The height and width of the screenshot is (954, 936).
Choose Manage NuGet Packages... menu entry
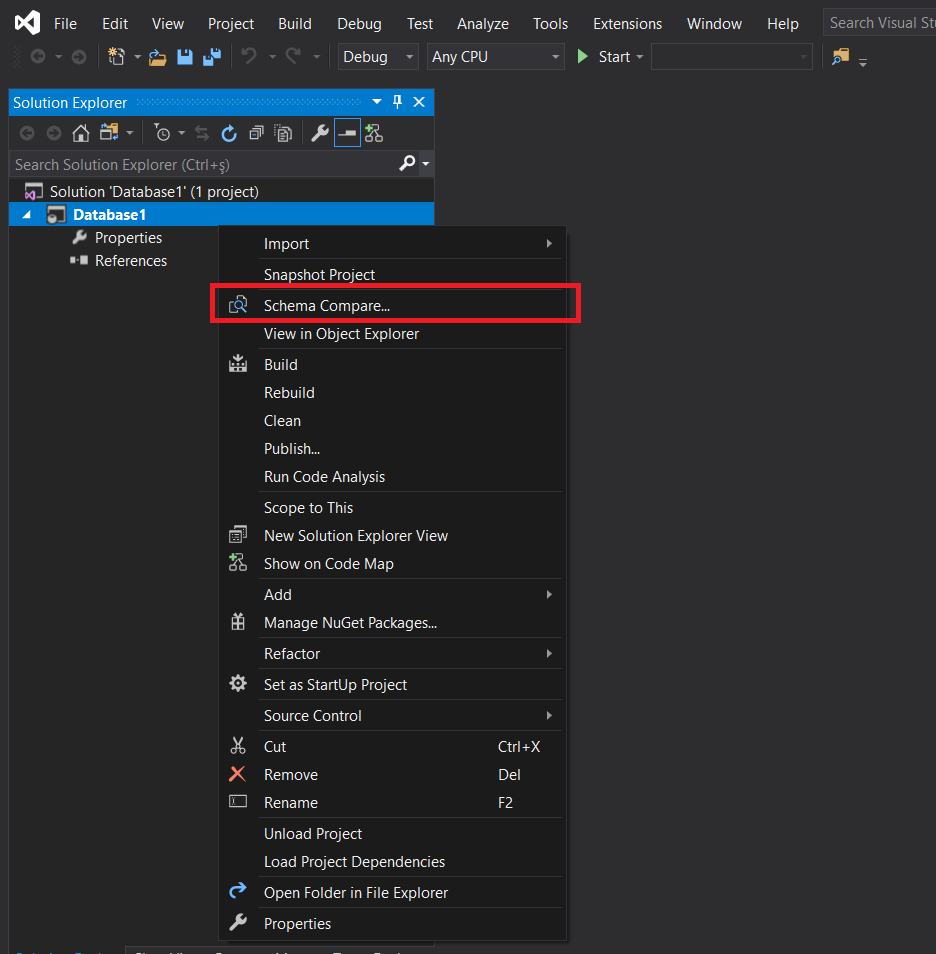[x=350, y=623]
